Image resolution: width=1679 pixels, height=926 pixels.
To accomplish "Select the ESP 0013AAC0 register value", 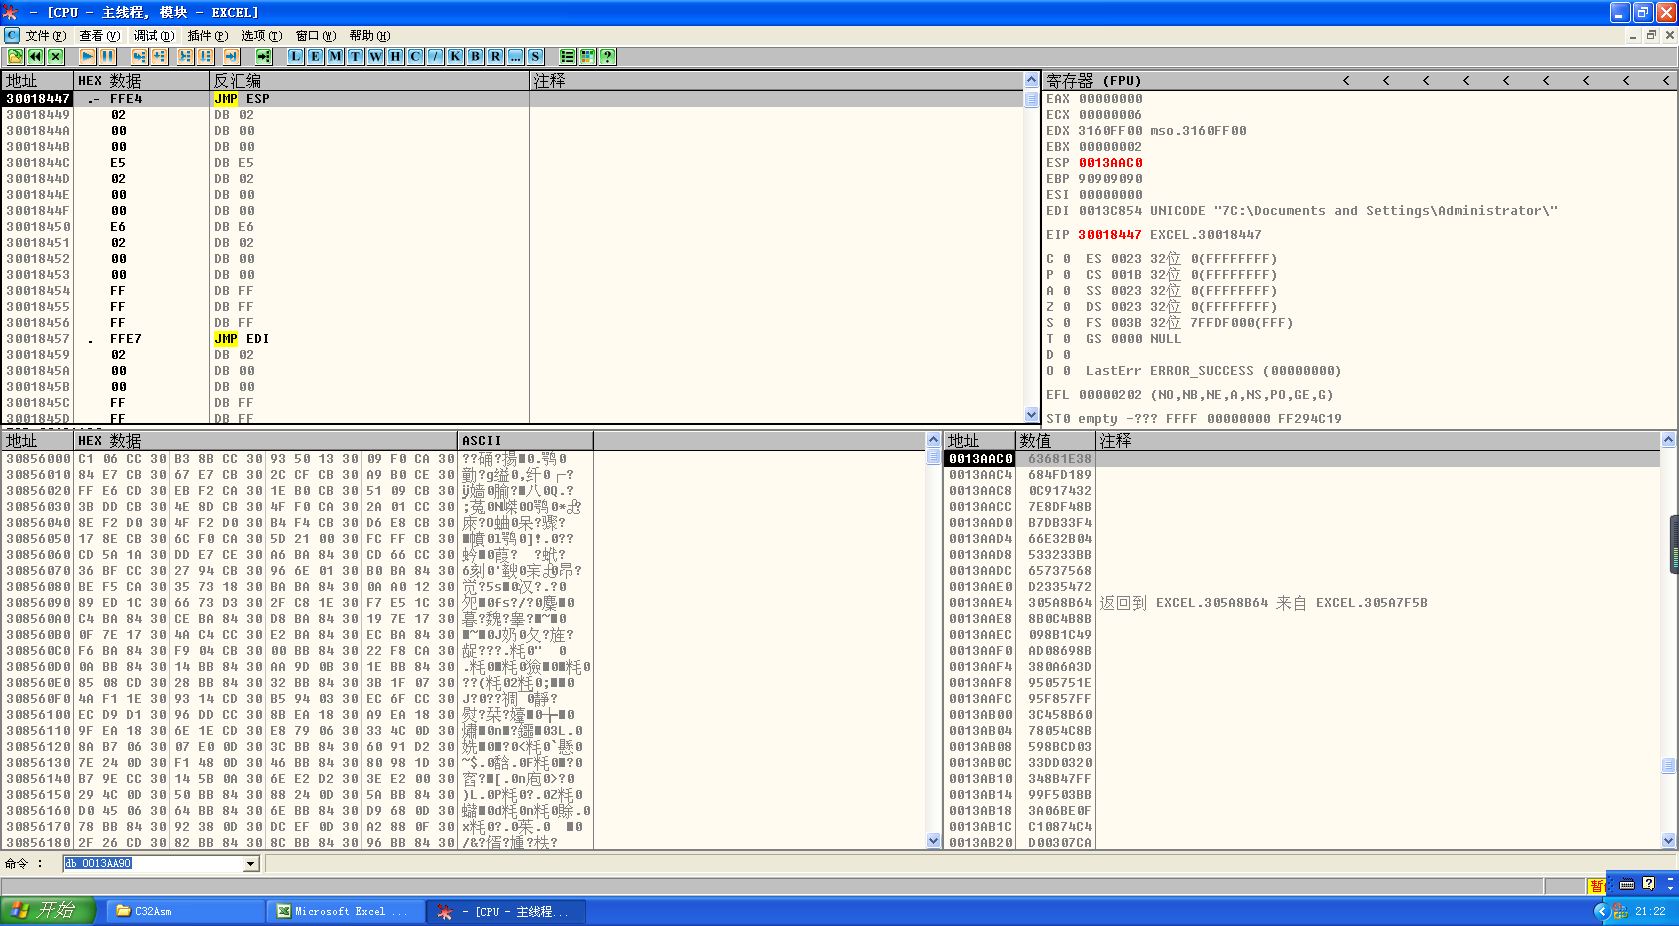I will tap(1110, 163).
